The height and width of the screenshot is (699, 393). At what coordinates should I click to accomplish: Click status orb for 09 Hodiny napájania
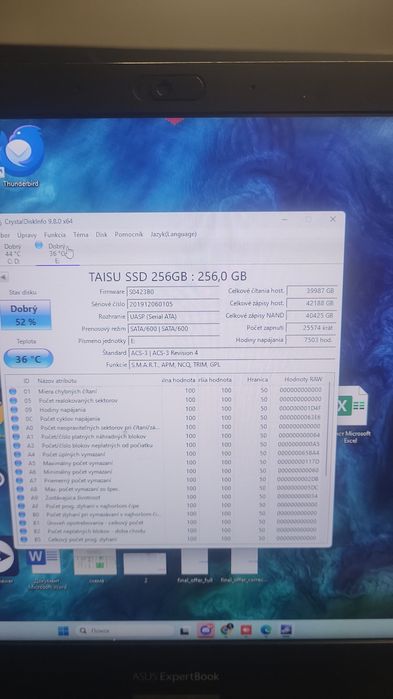coord(14,409)
